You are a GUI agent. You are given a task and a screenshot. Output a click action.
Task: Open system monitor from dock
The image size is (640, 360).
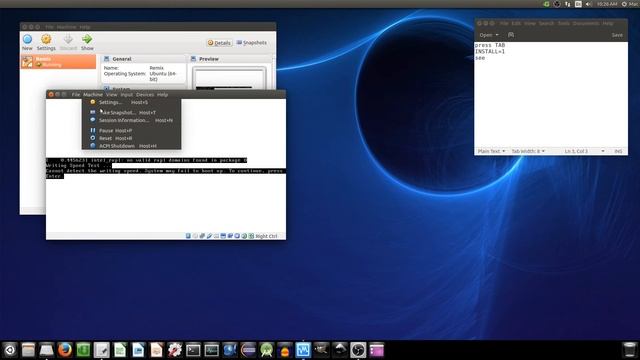(211, 350)
